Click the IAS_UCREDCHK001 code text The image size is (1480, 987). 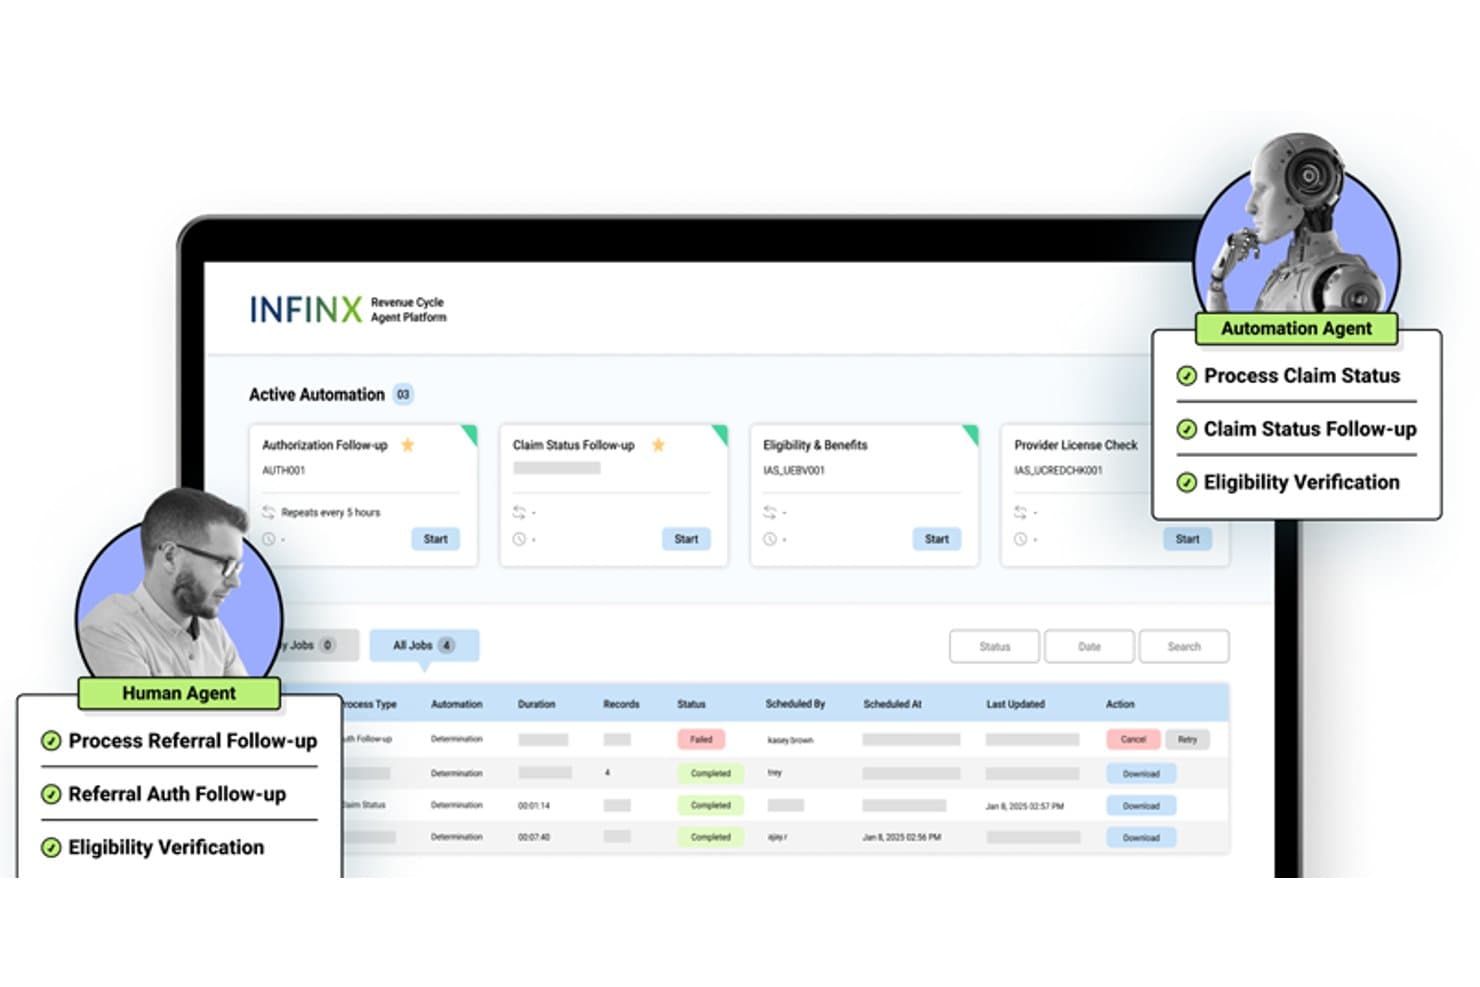click(1058, 470)
